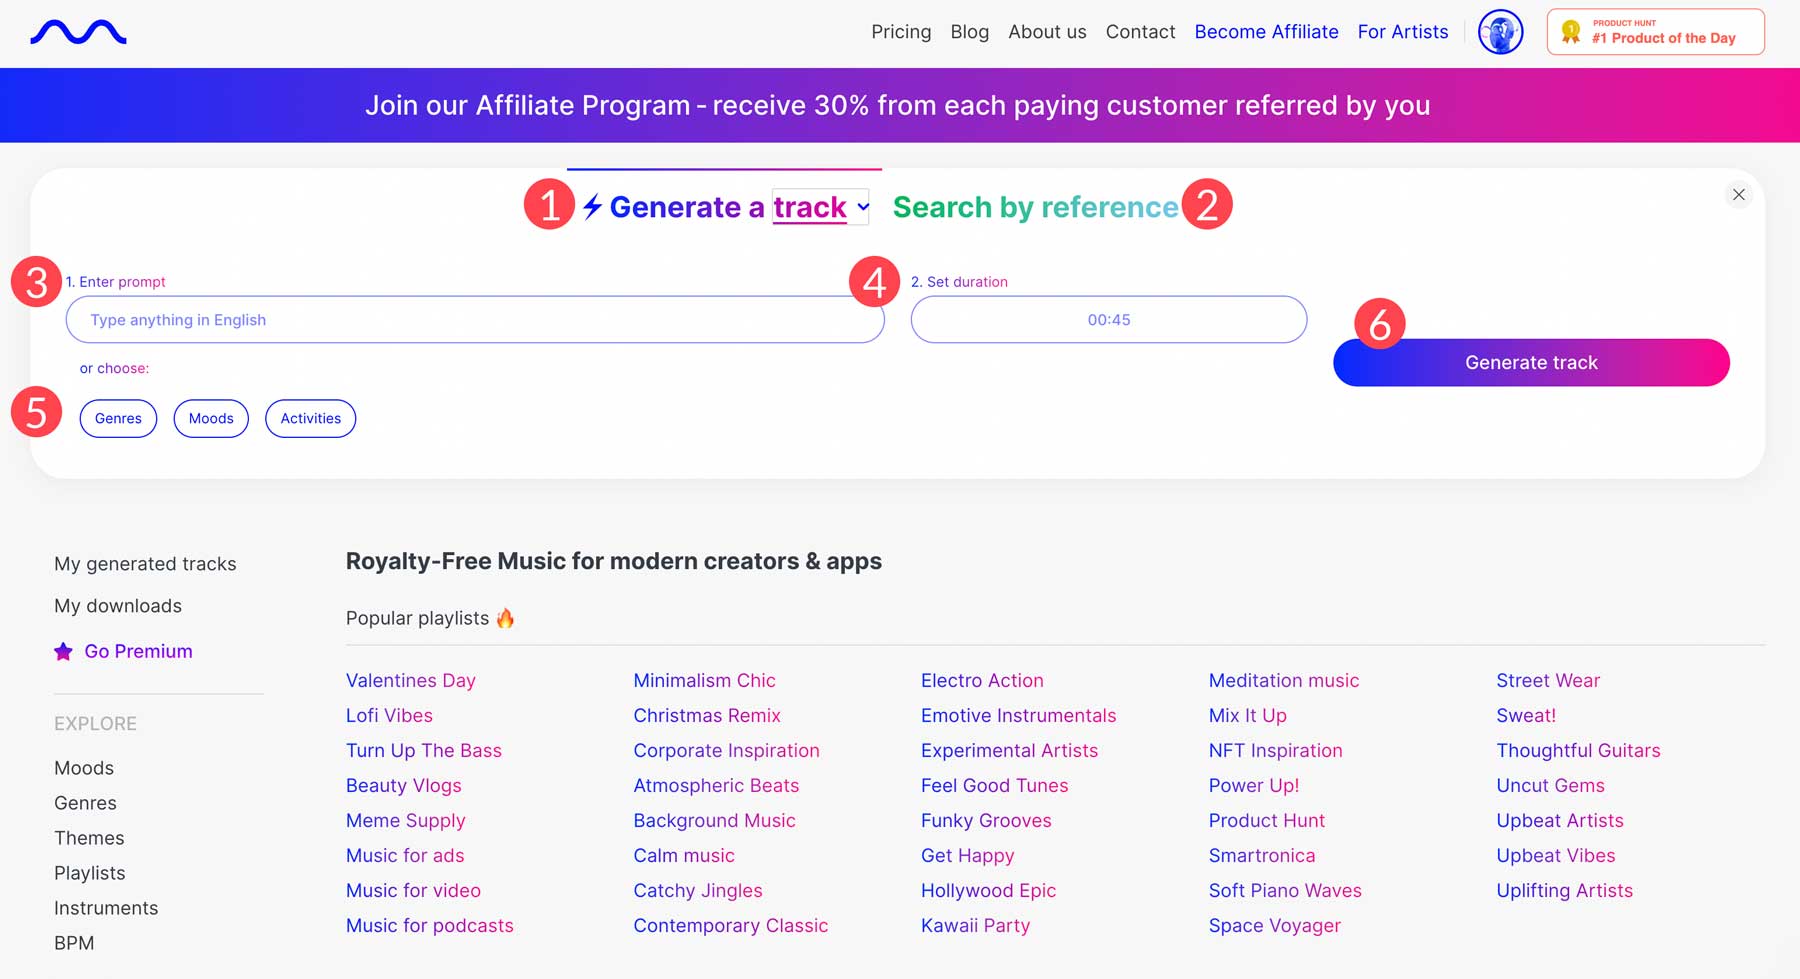Select the Moods chip under the prompt

(210, 418)
